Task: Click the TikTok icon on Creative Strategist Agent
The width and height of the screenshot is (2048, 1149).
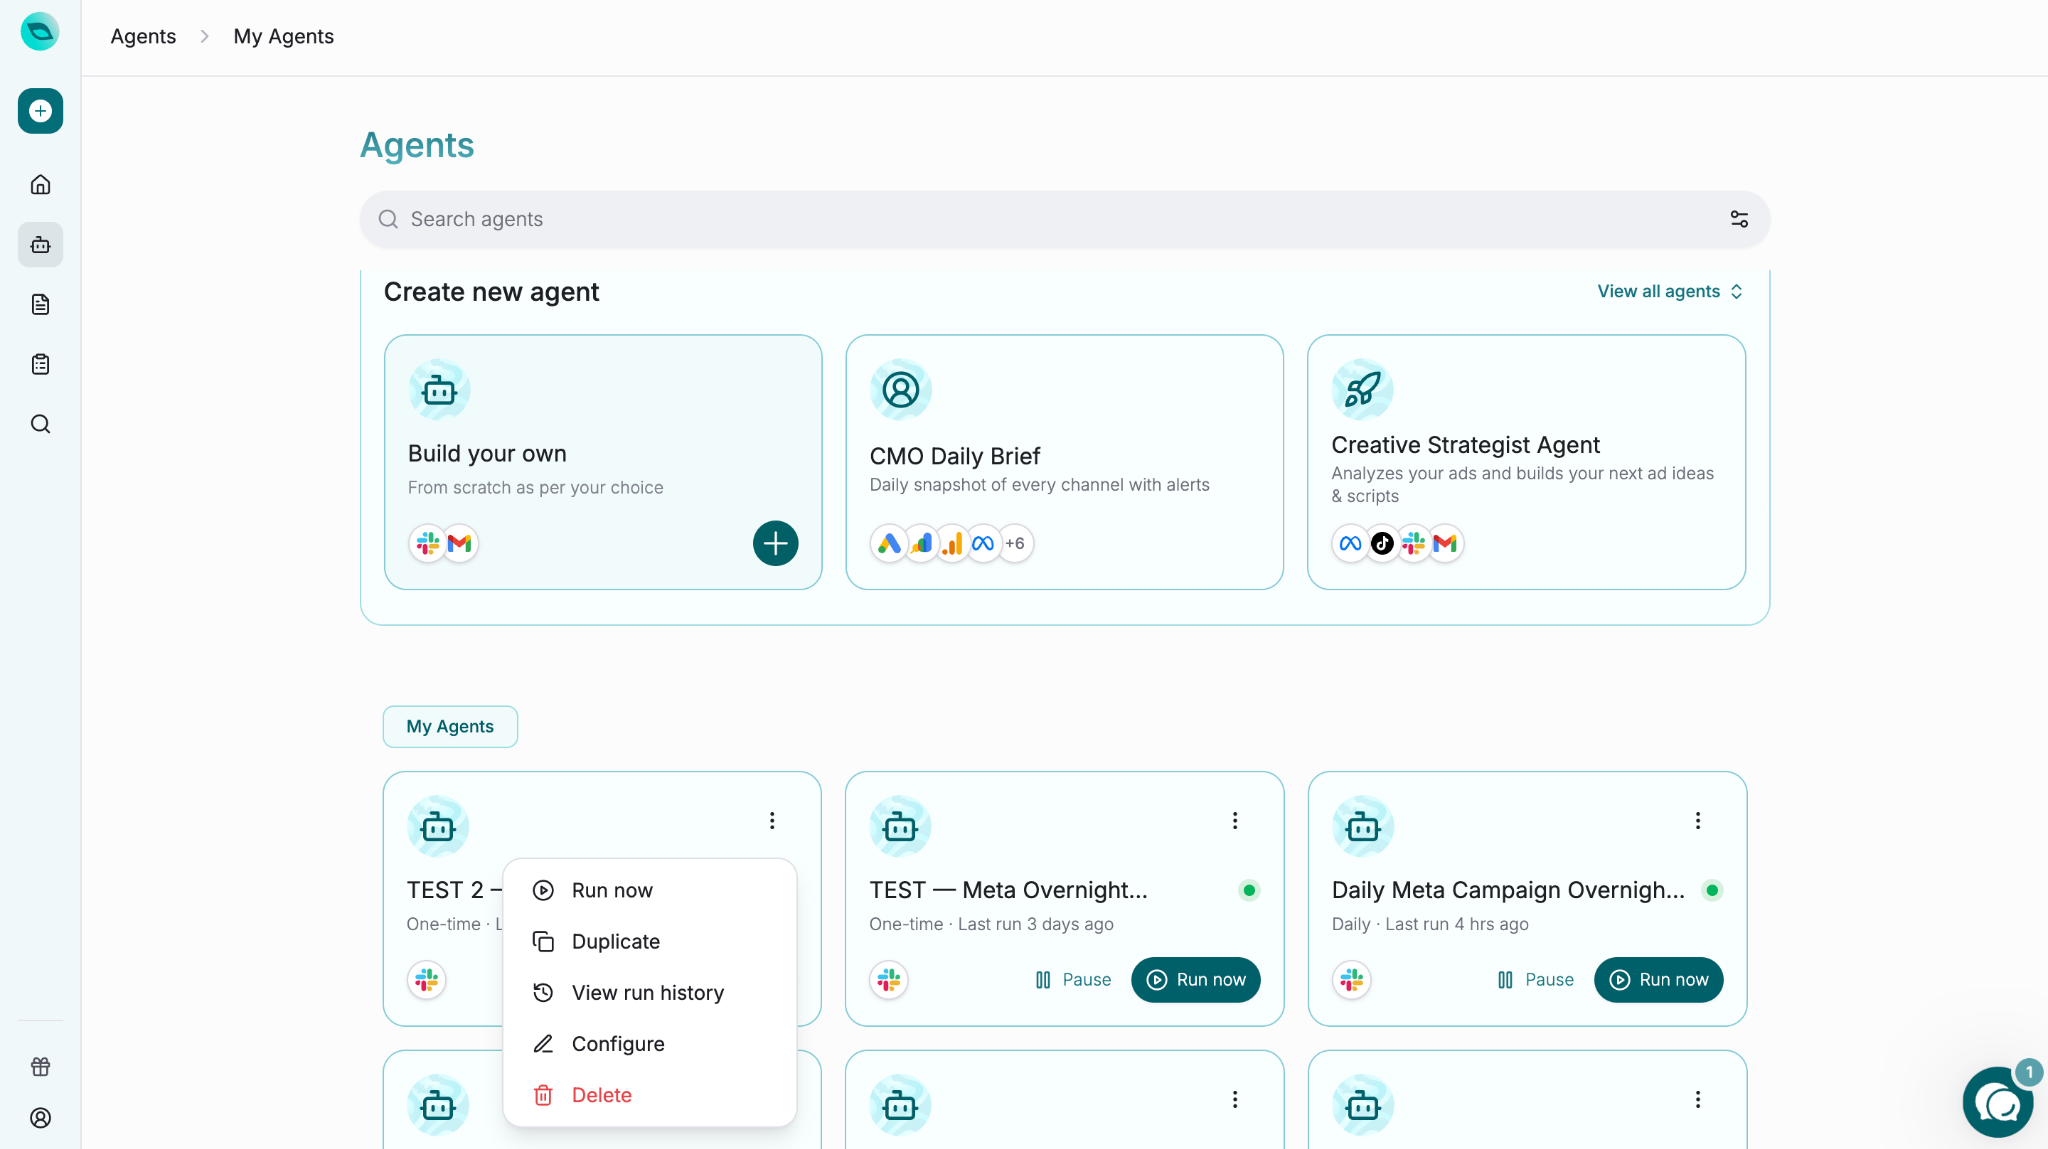Action: pyautogui.click(x=1382, y=543)
